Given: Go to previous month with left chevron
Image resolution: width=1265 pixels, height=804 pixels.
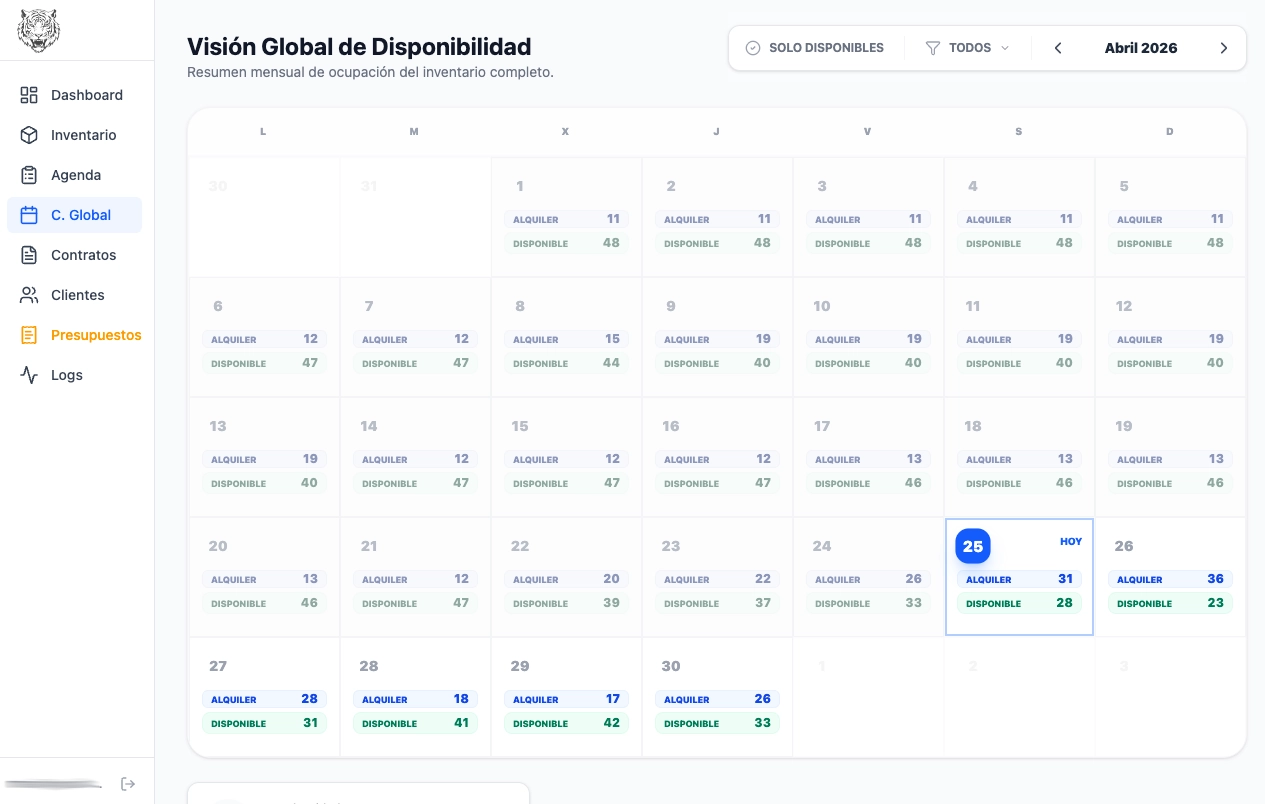Looking at the screenshot, I should 1058,48.
